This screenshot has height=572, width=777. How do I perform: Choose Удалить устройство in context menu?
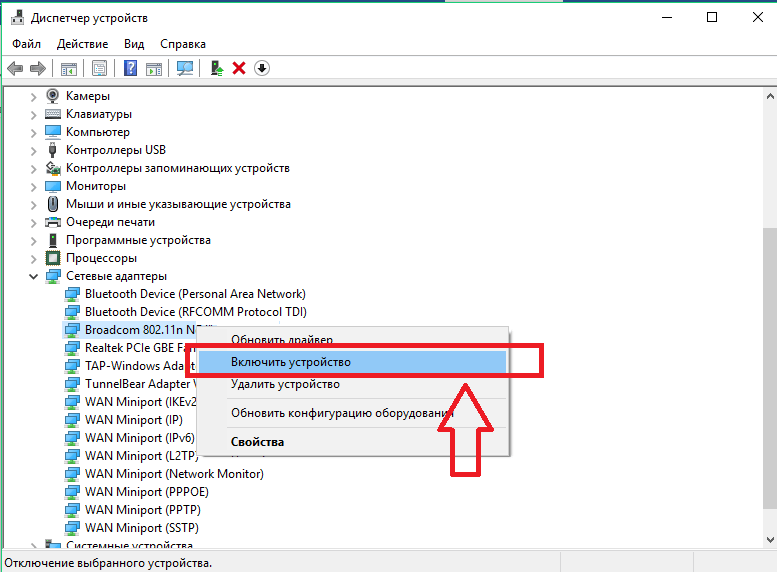tap(352, 384)
